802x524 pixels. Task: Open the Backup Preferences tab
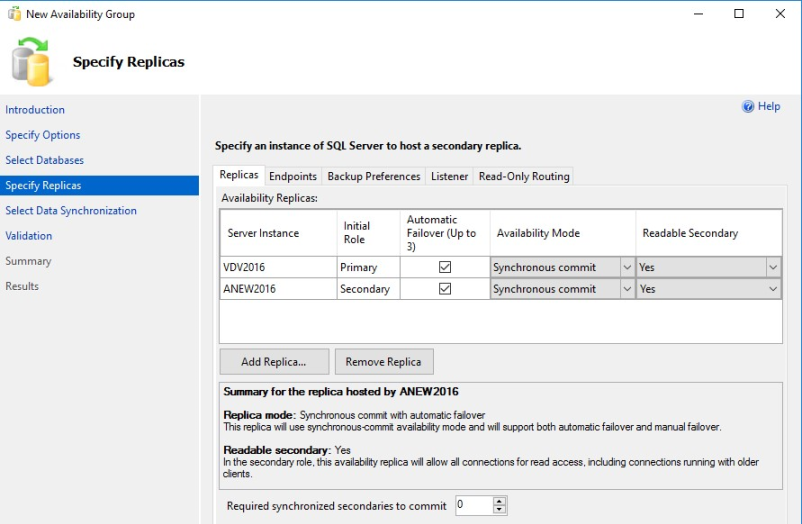(374, 176)
